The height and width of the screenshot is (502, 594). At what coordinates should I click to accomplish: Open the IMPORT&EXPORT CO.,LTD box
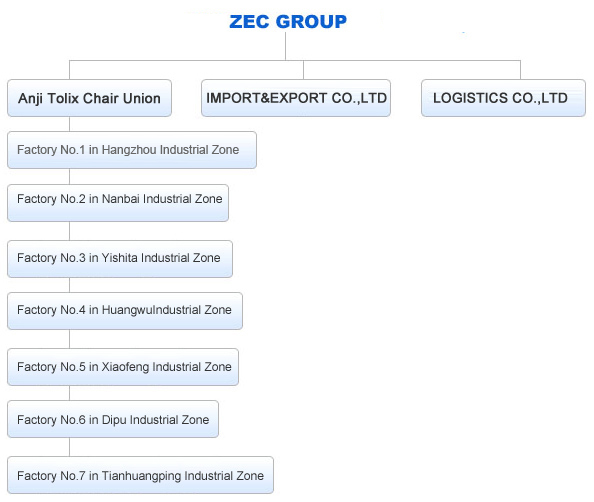pyautogui.click(x=296, y=98)
